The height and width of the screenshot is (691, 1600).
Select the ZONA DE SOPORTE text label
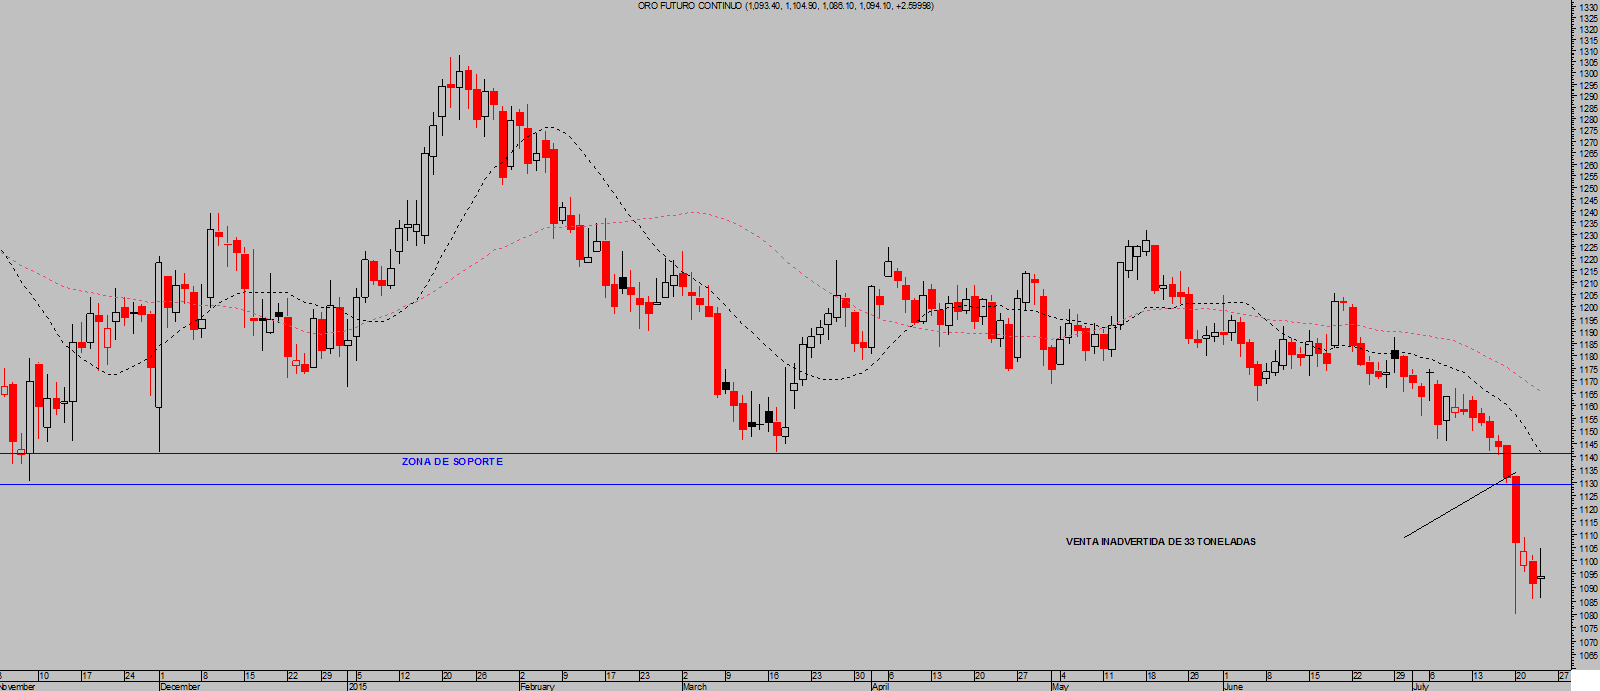coord(452,462)
